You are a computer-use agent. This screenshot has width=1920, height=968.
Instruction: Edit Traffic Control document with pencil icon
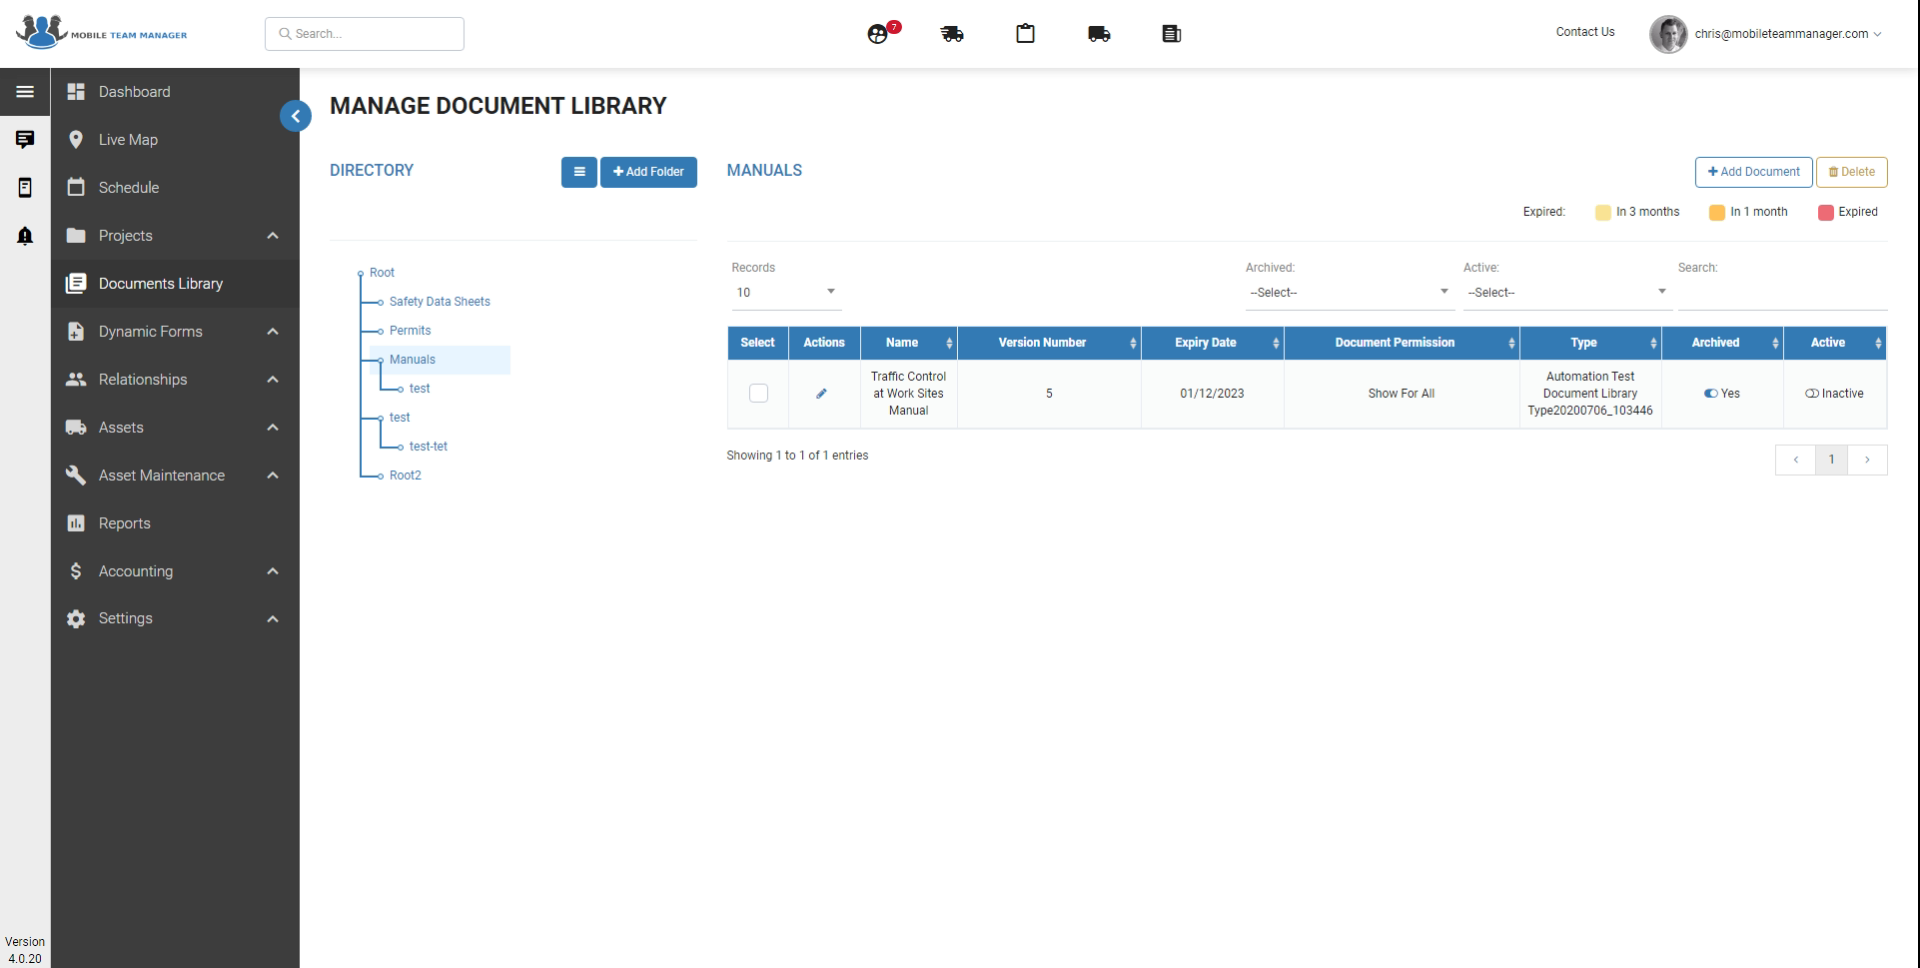coord(822,393)
